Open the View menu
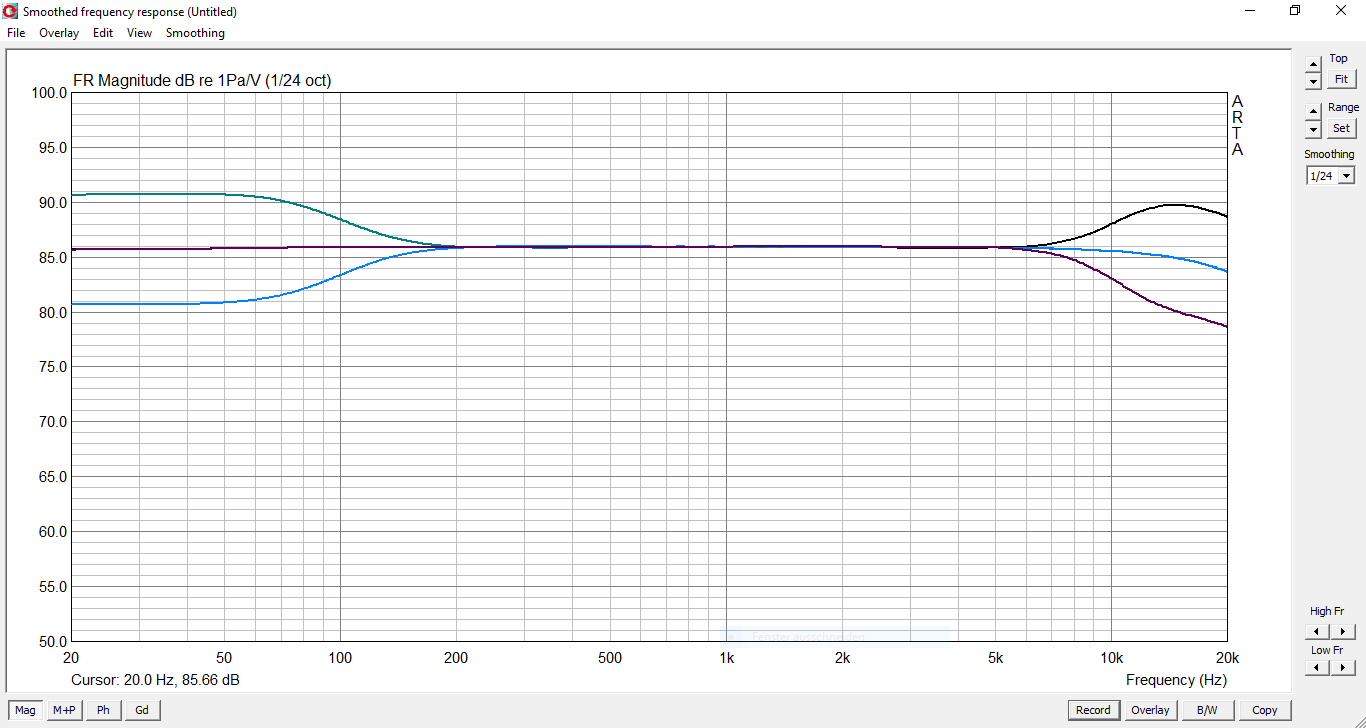This screenshot has height=728, width=1366. pos(139,33)
